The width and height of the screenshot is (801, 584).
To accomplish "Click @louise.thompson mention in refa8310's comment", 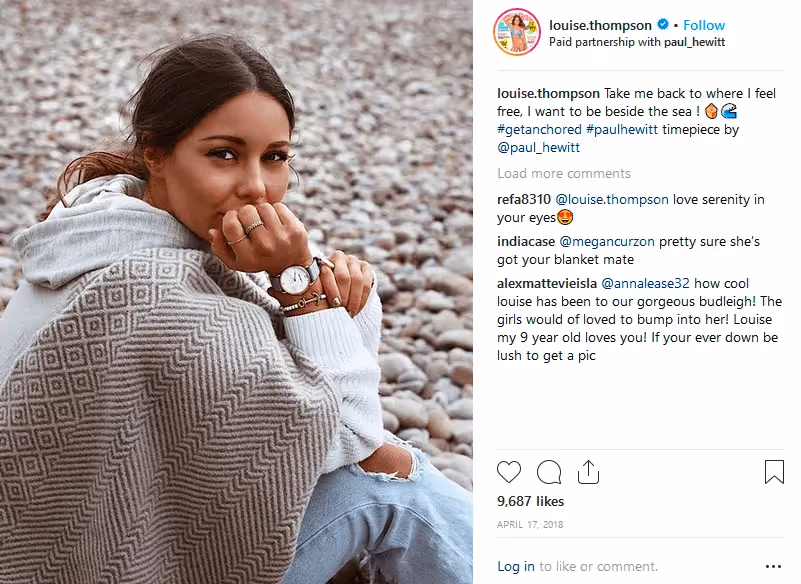I will (613, 199).
